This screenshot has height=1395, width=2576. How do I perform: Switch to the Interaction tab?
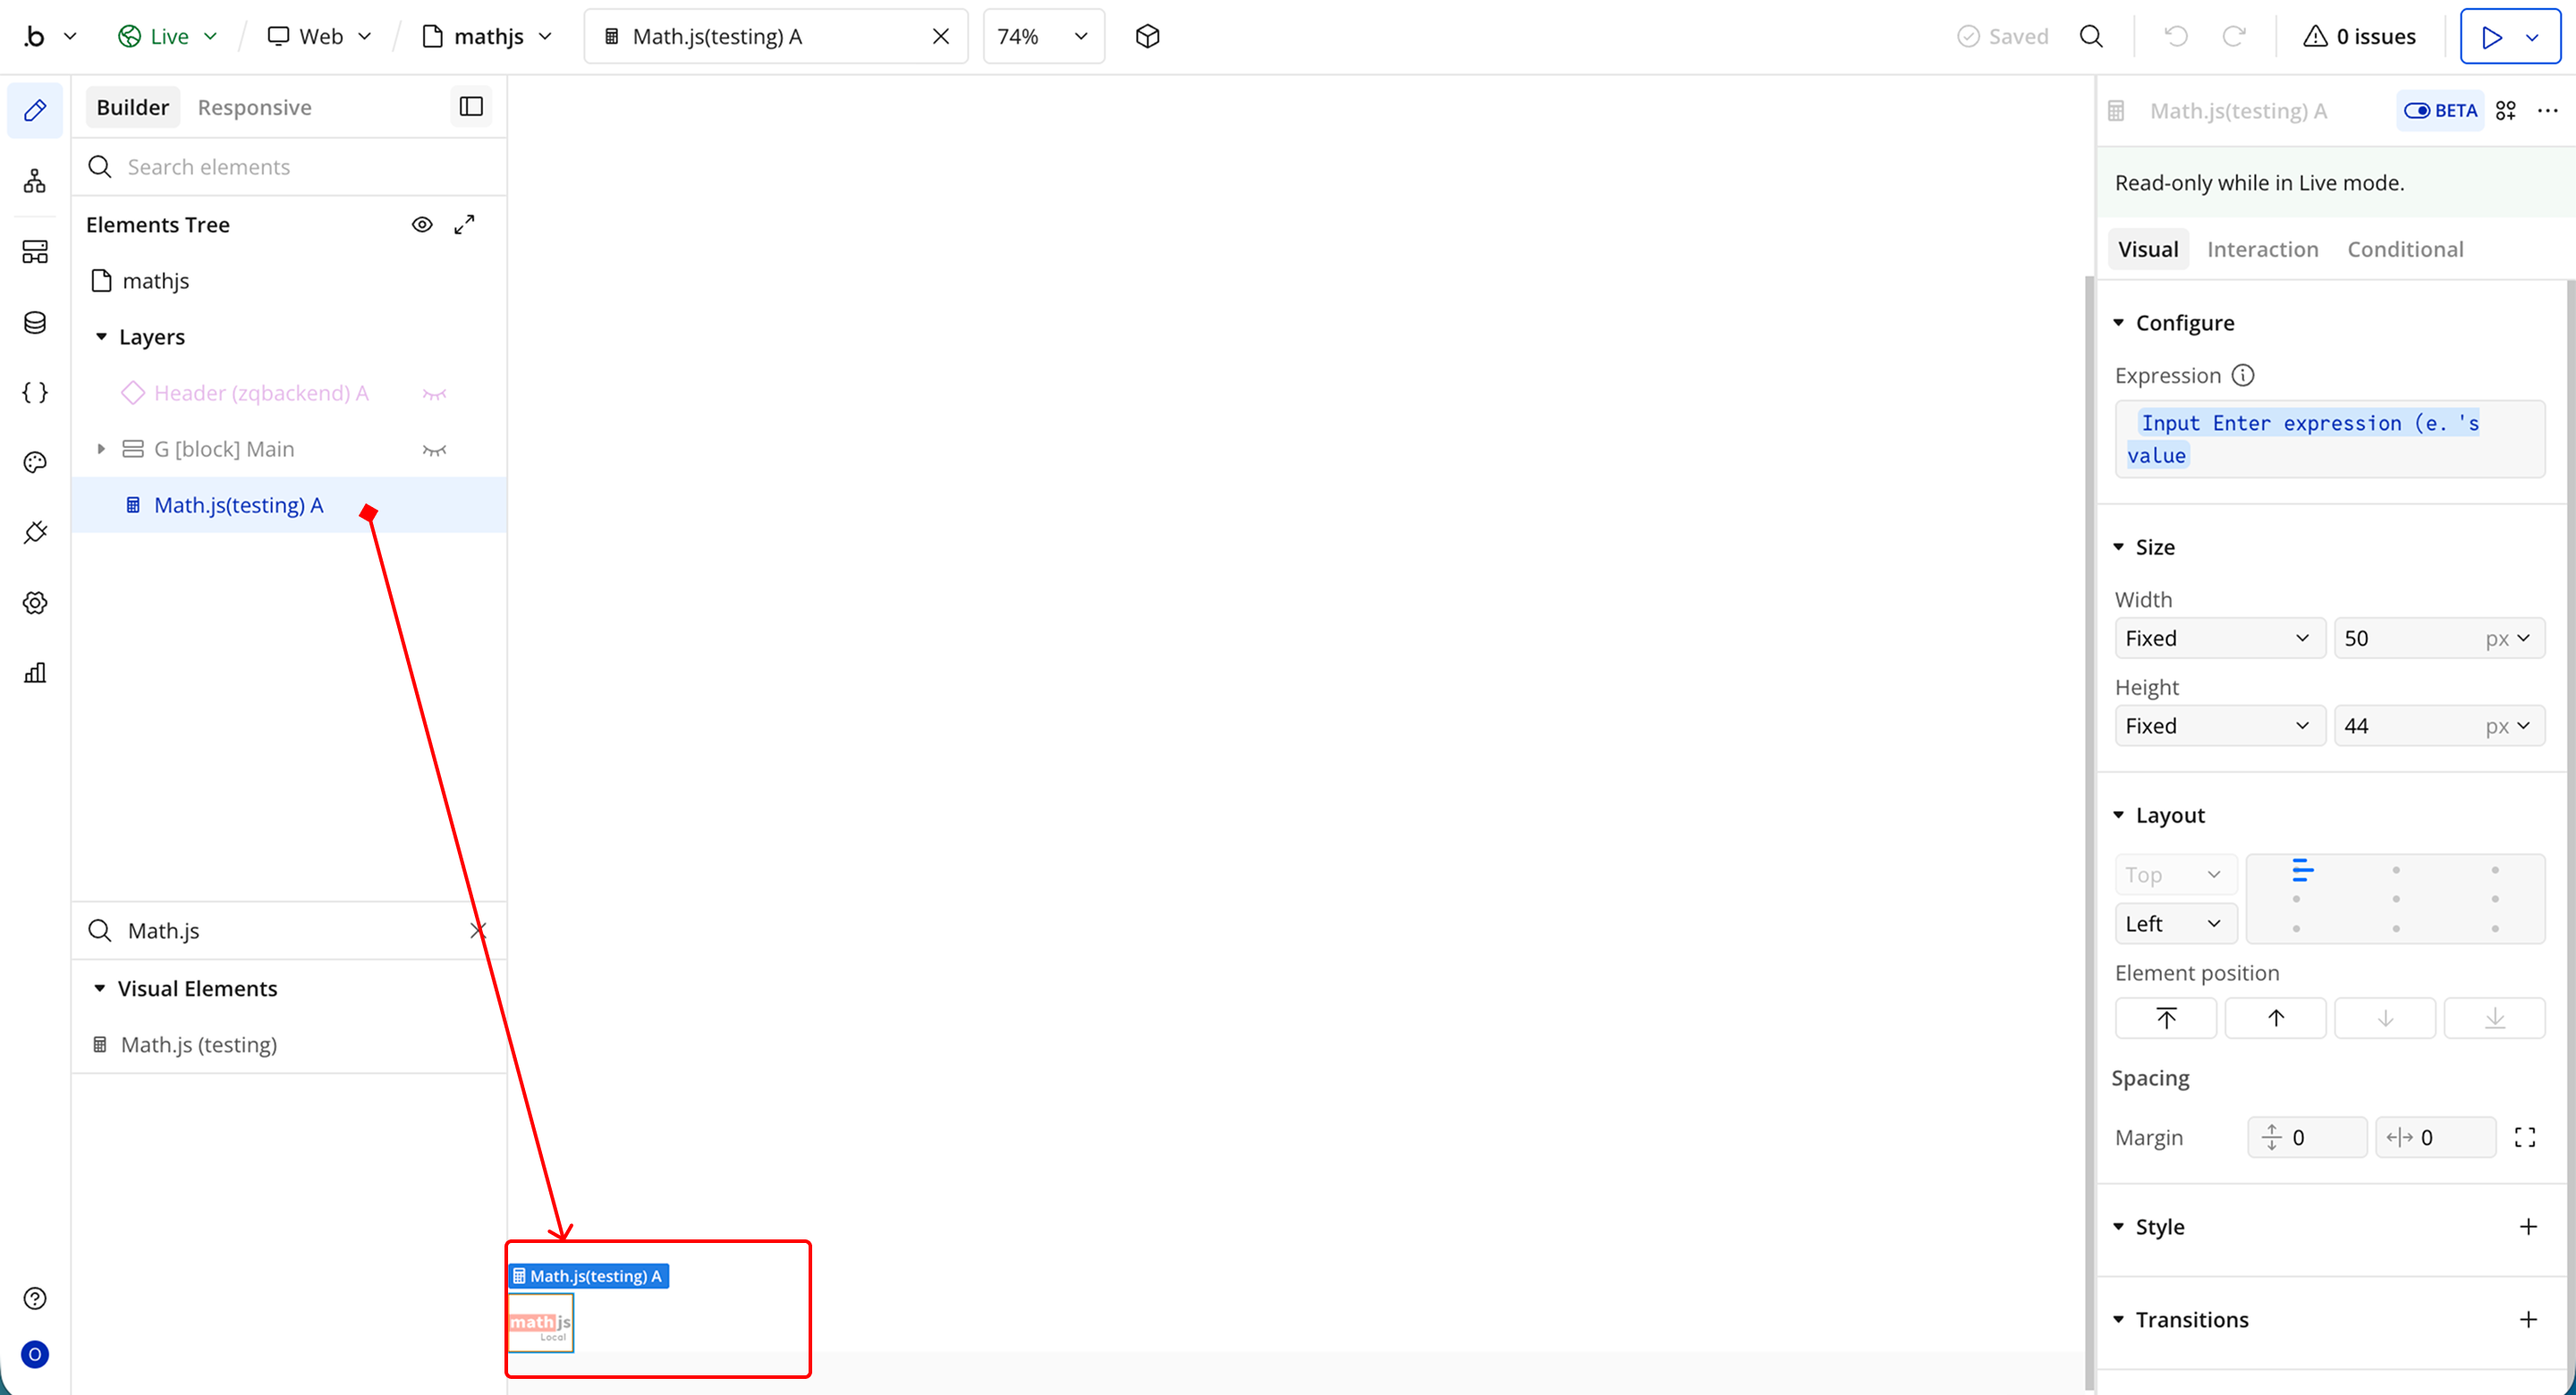coord(2262,249)
